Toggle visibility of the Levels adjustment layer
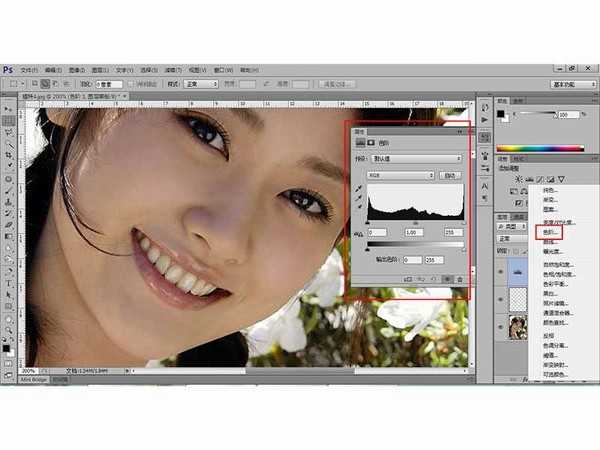This screenshot has width=600, height=450. [502, 271]
